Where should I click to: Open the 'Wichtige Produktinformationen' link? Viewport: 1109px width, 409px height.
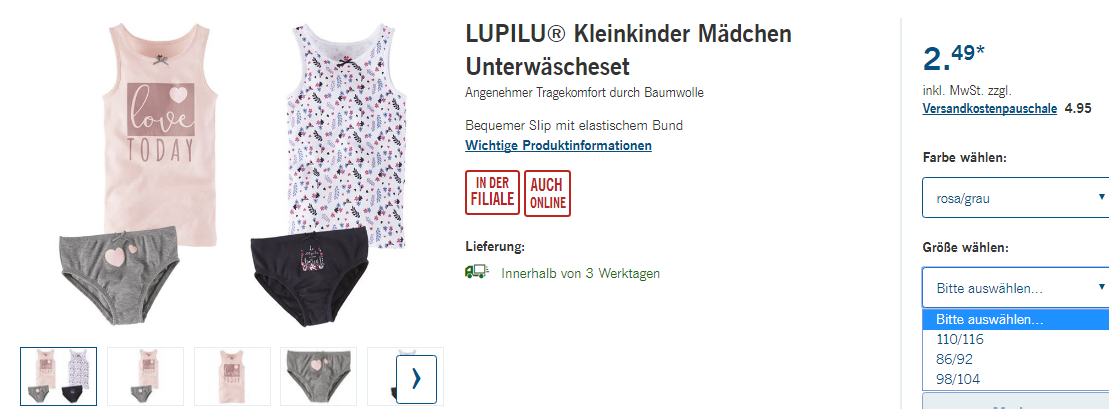pyautogui.click(x=558, y=146)
